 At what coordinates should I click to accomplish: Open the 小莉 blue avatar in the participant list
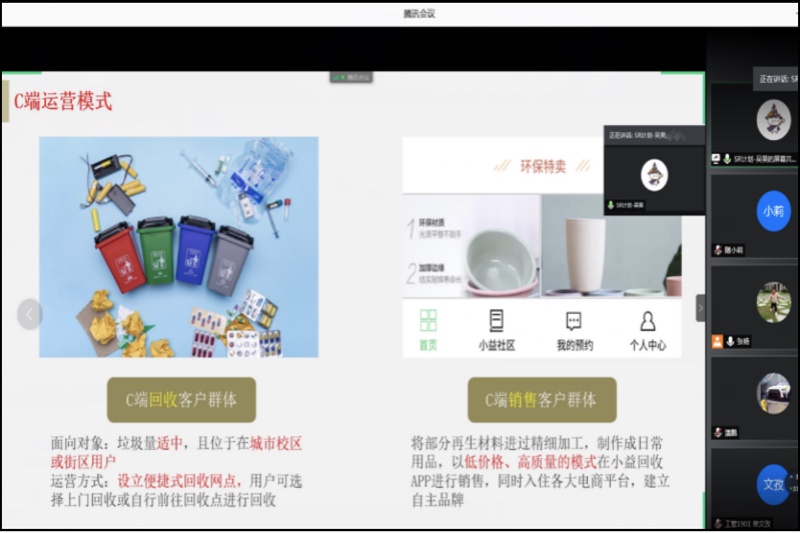click(773, 210)
